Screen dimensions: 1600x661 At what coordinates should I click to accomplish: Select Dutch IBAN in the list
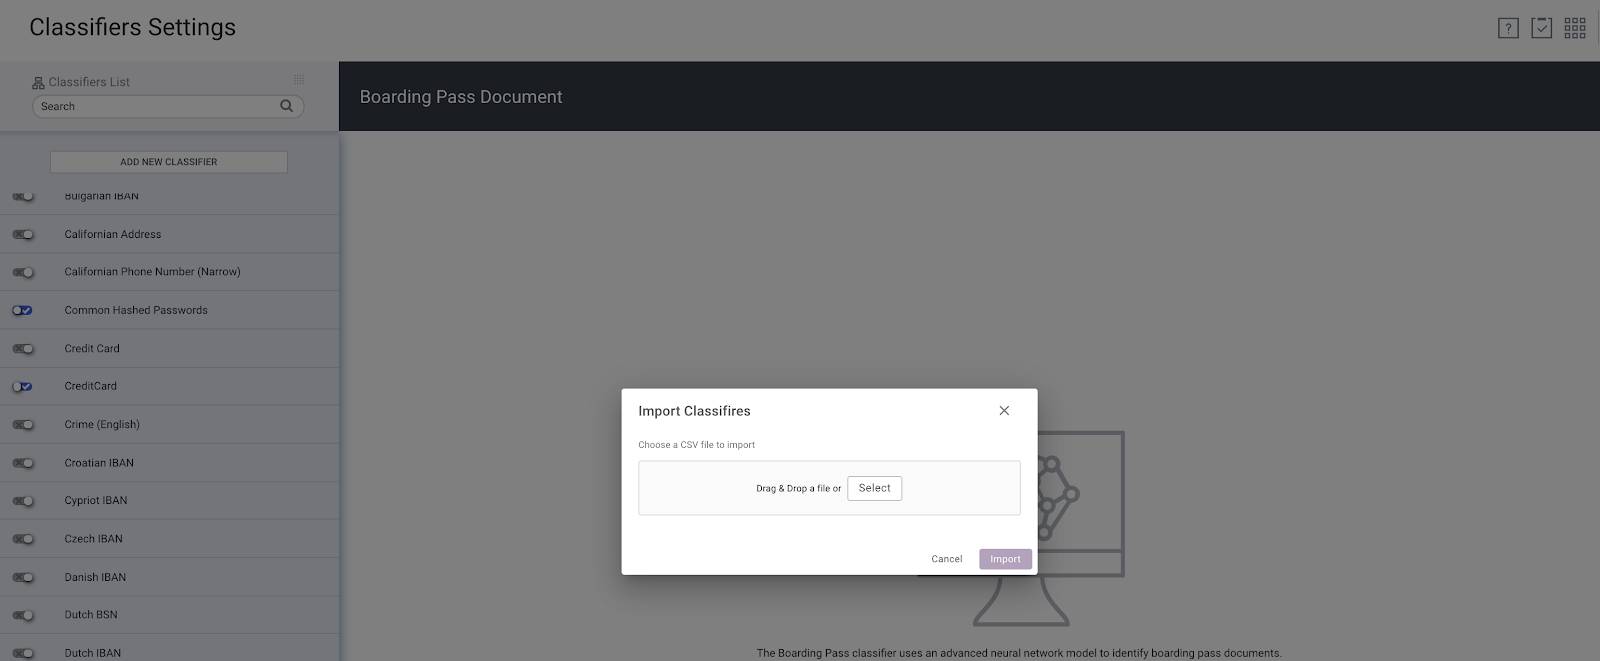pyautogui.click(x=169, y=648)
